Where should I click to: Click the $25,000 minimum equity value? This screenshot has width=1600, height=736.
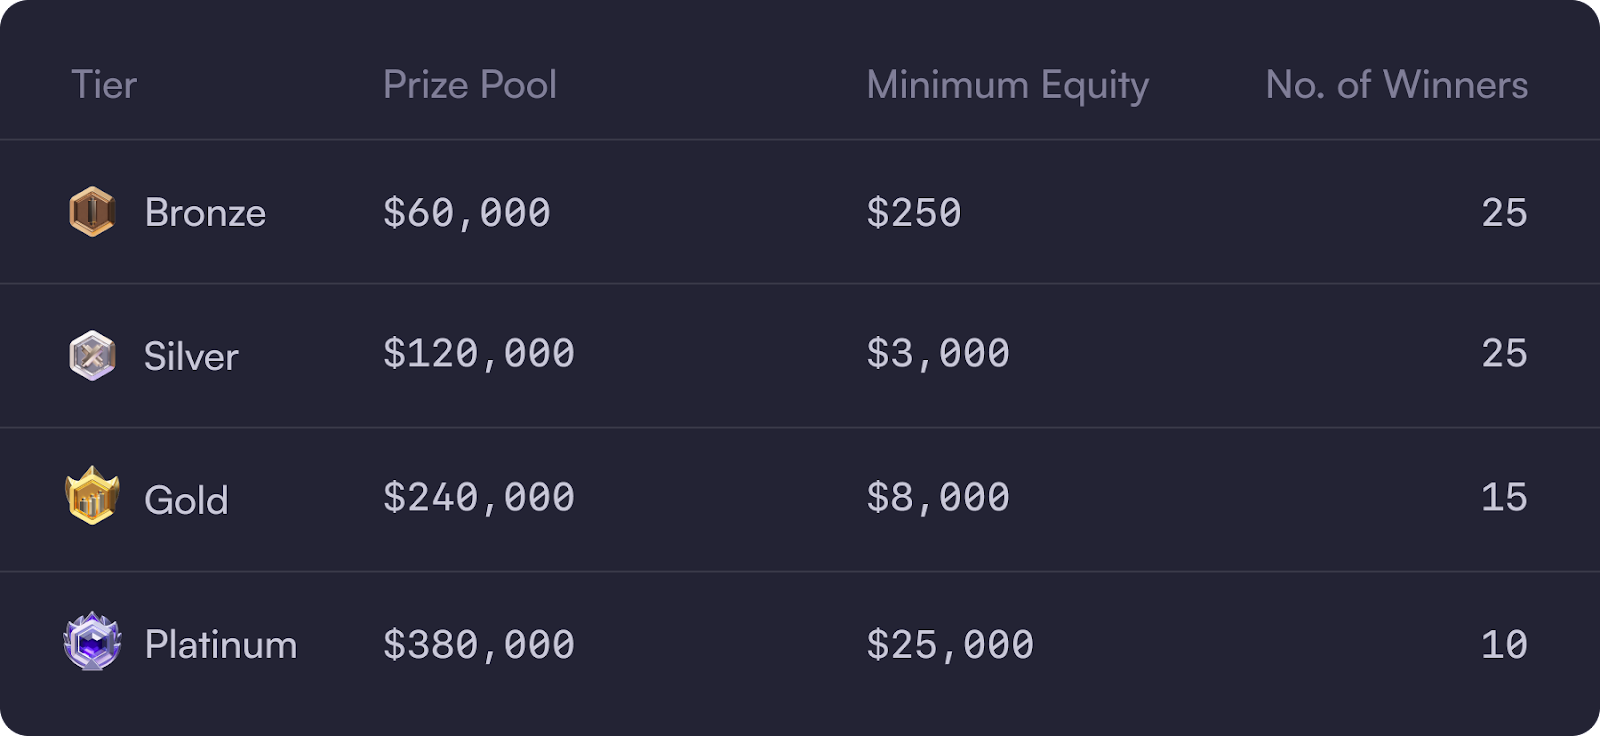pos(950,645)
